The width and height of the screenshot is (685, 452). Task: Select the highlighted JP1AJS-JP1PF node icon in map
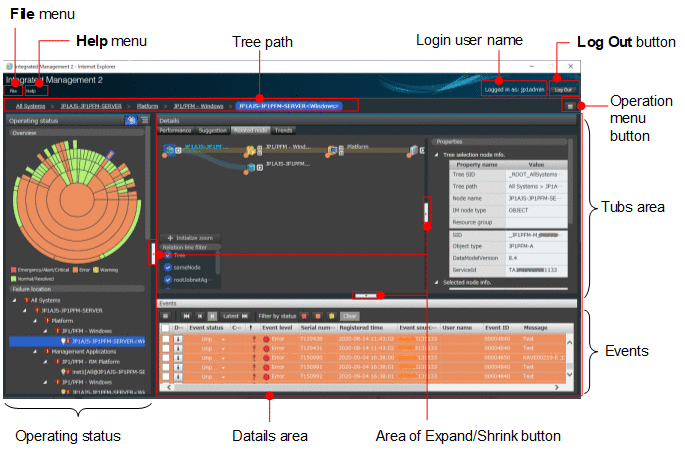point(170,150)
